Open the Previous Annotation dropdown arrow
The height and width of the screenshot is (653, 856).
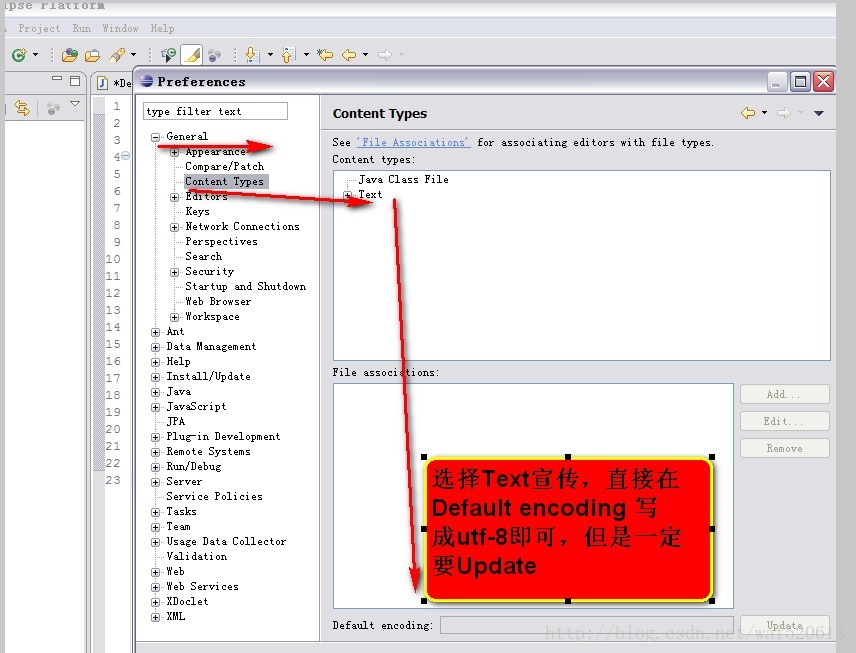pos(306,55)
